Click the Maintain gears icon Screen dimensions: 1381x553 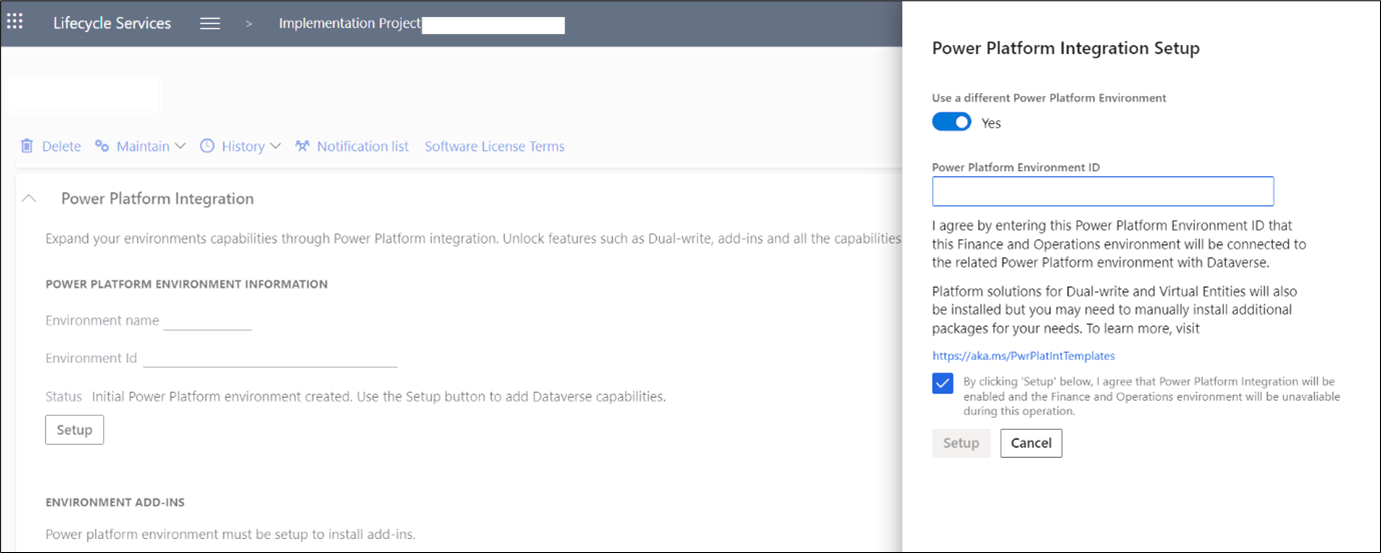coord(102,146)
